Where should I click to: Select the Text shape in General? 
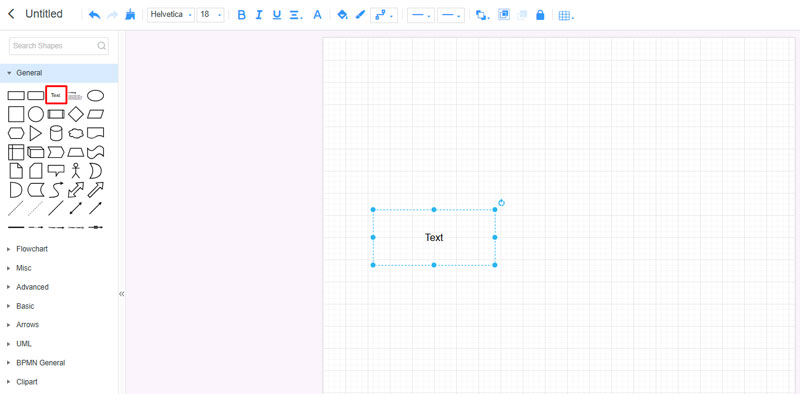tap(56, 95)
